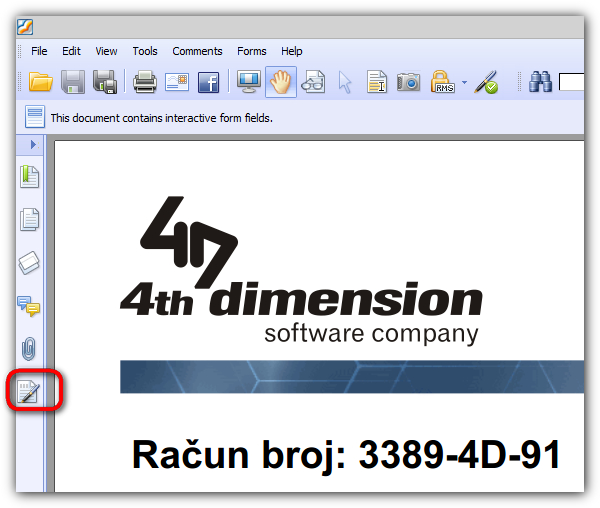Click the Open folder icon
This screenshot has height=508, width=600.
coord(41,82)
